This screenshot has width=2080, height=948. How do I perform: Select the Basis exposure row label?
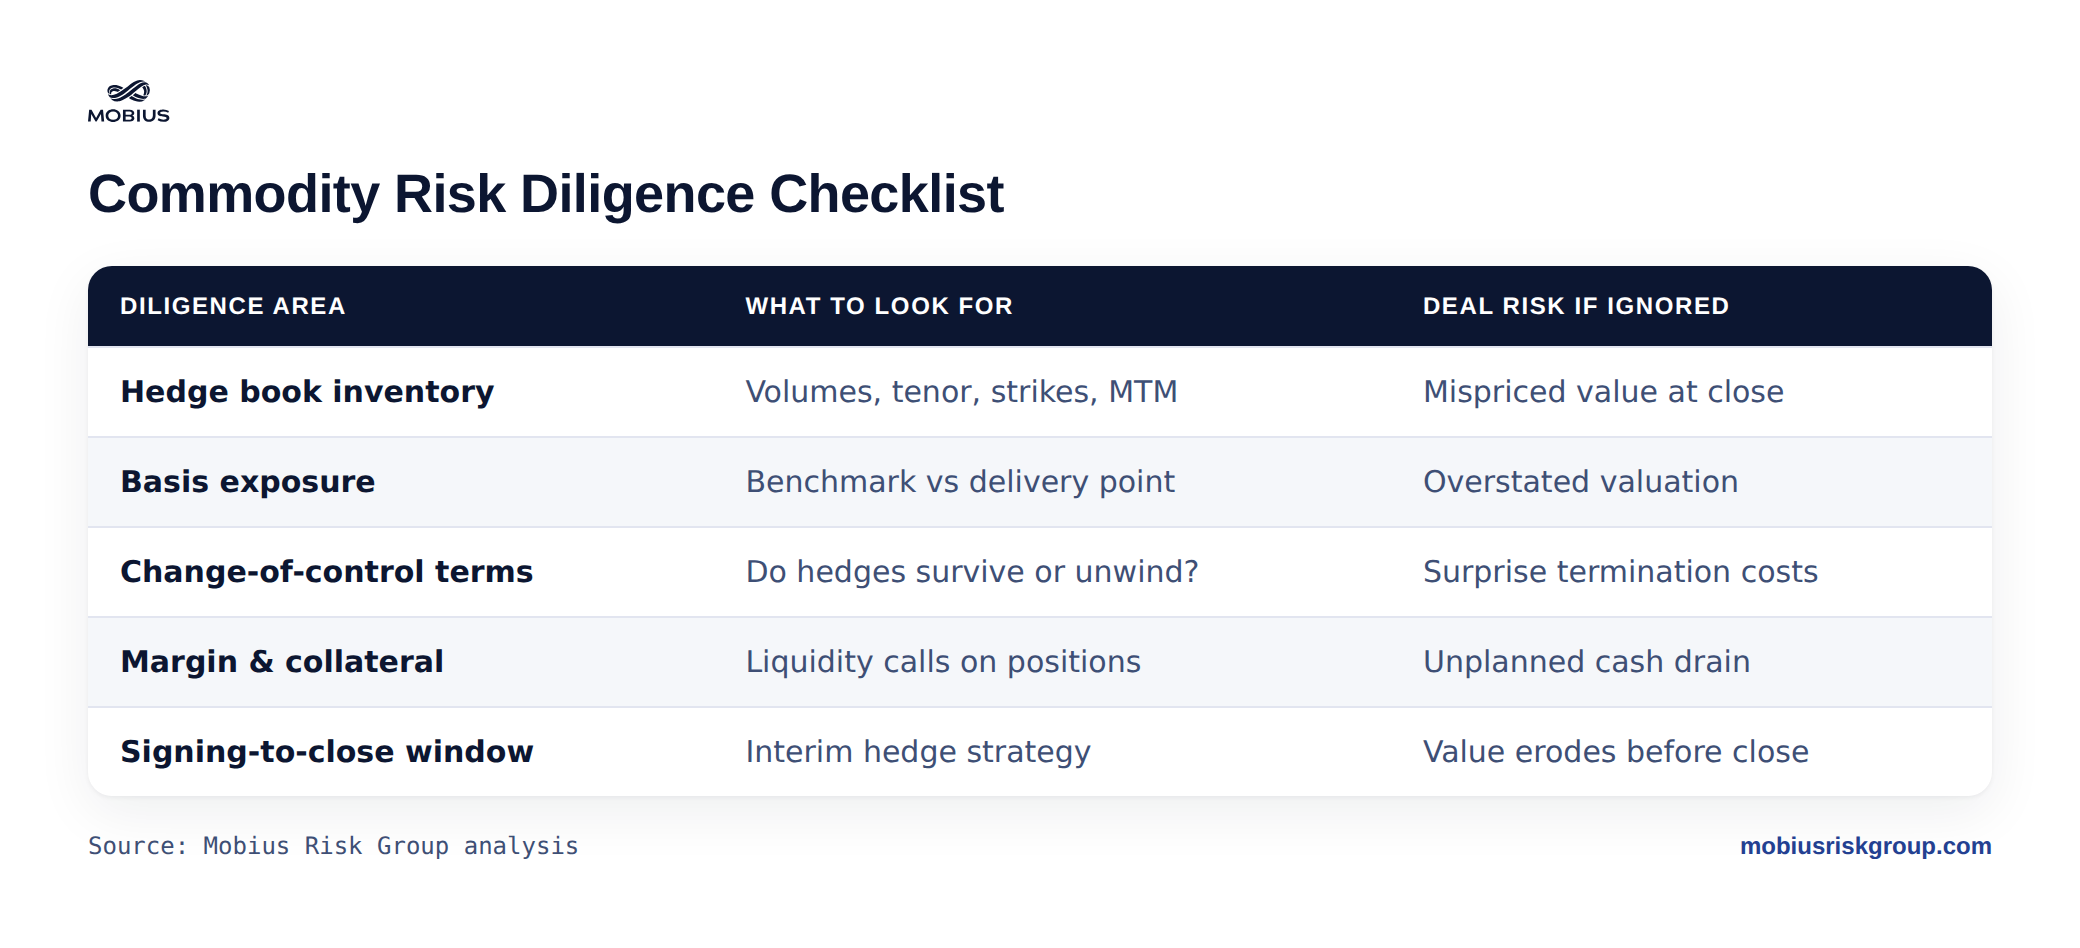(248, 482)
